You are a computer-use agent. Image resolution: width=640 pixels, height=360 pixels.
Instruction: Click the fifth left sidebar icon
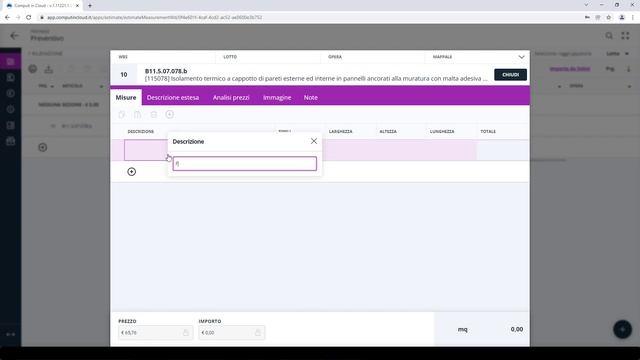click(x=11, y=125)
